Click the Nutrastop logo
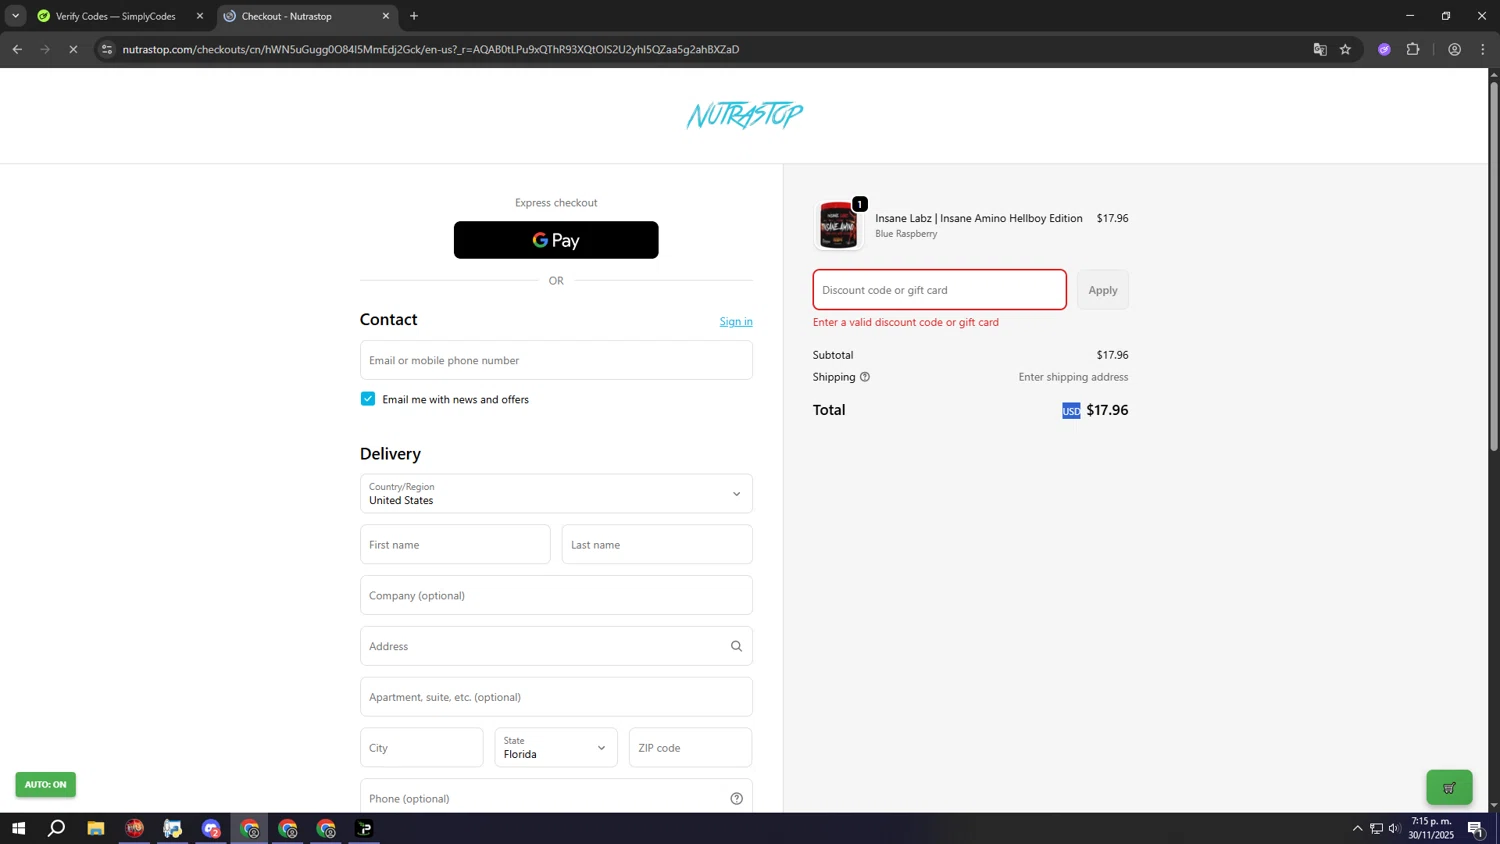This screenshot has height=844, width=1500. coord(745,116)
